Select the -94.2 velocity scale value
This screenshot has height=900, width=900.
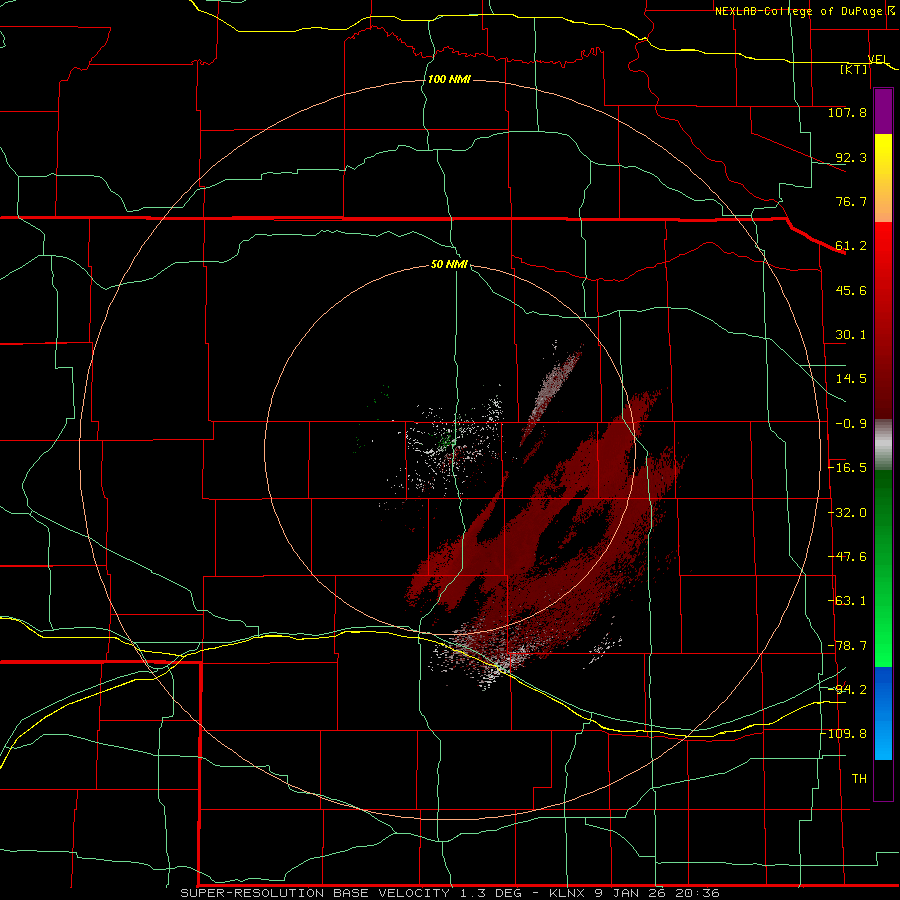847,689
